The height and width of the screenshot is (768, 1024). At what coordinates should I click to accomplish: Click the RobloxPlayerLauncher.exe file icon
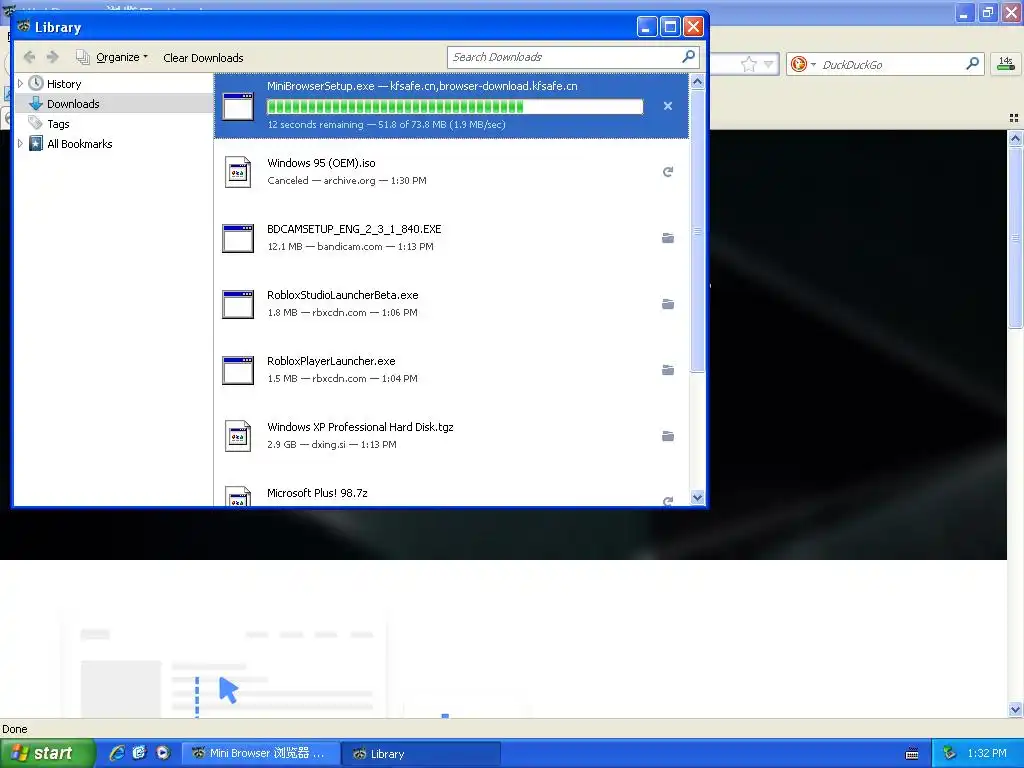point(238,370)
